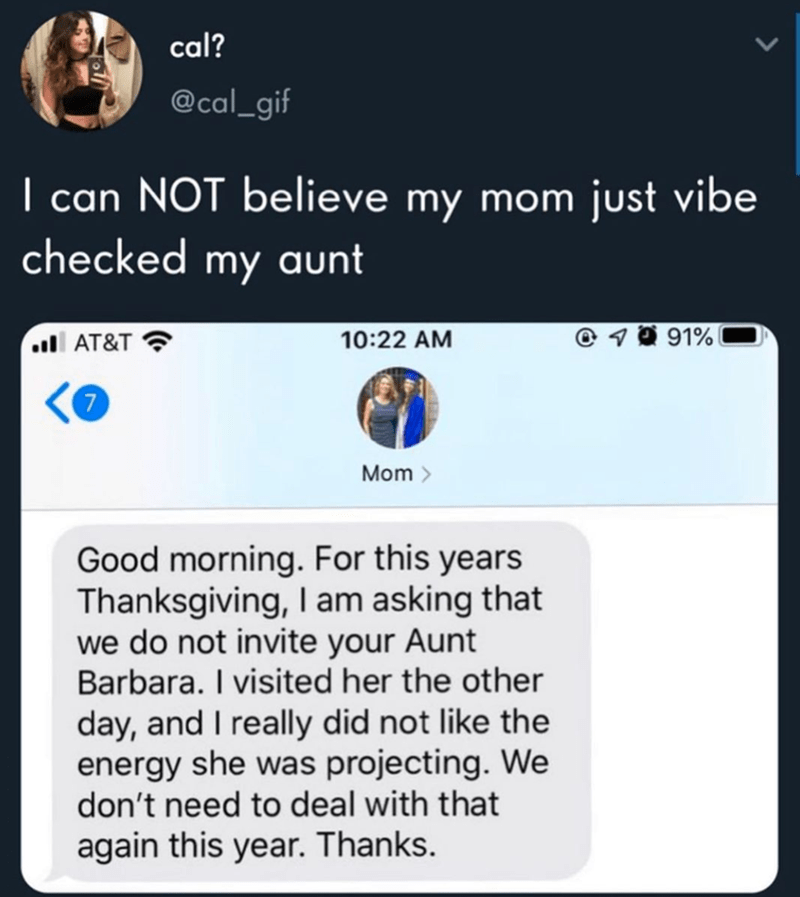Open the embedded Messages screenshot image

click(x=399, y=607)
